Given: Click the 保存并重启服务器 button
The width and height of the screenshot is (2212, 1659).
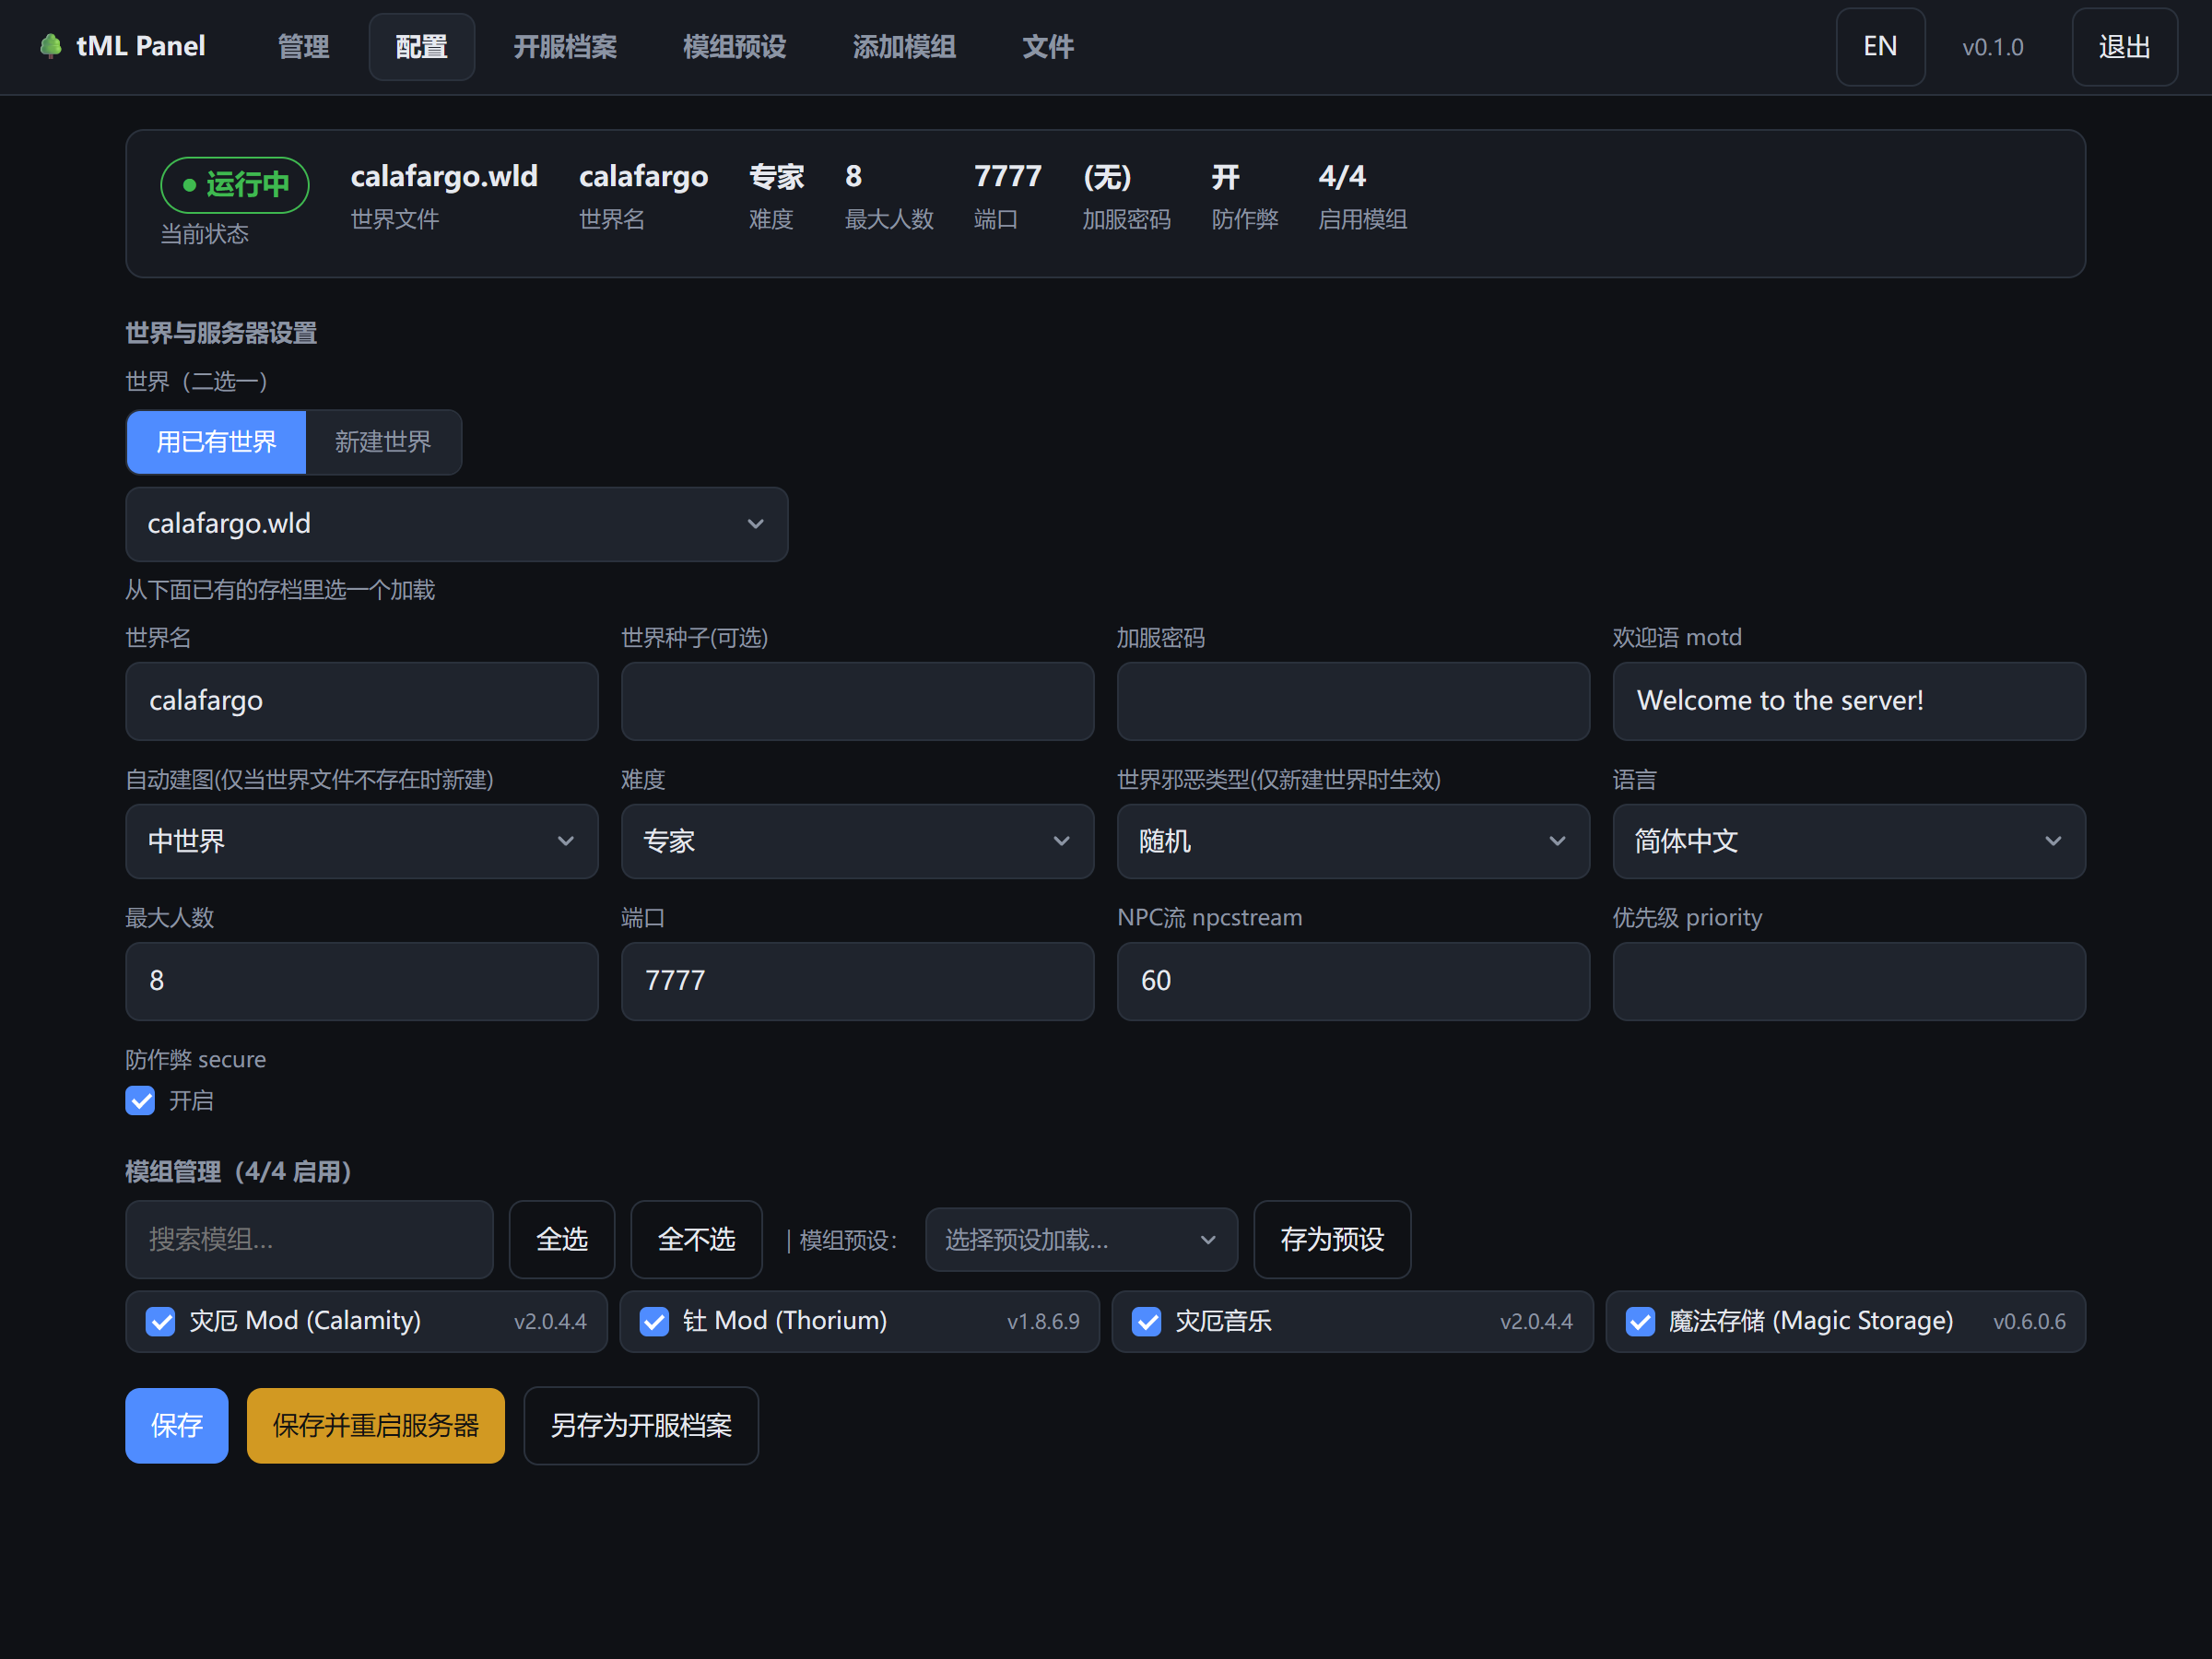Looking at the screenshot, I should [376, 1426].
